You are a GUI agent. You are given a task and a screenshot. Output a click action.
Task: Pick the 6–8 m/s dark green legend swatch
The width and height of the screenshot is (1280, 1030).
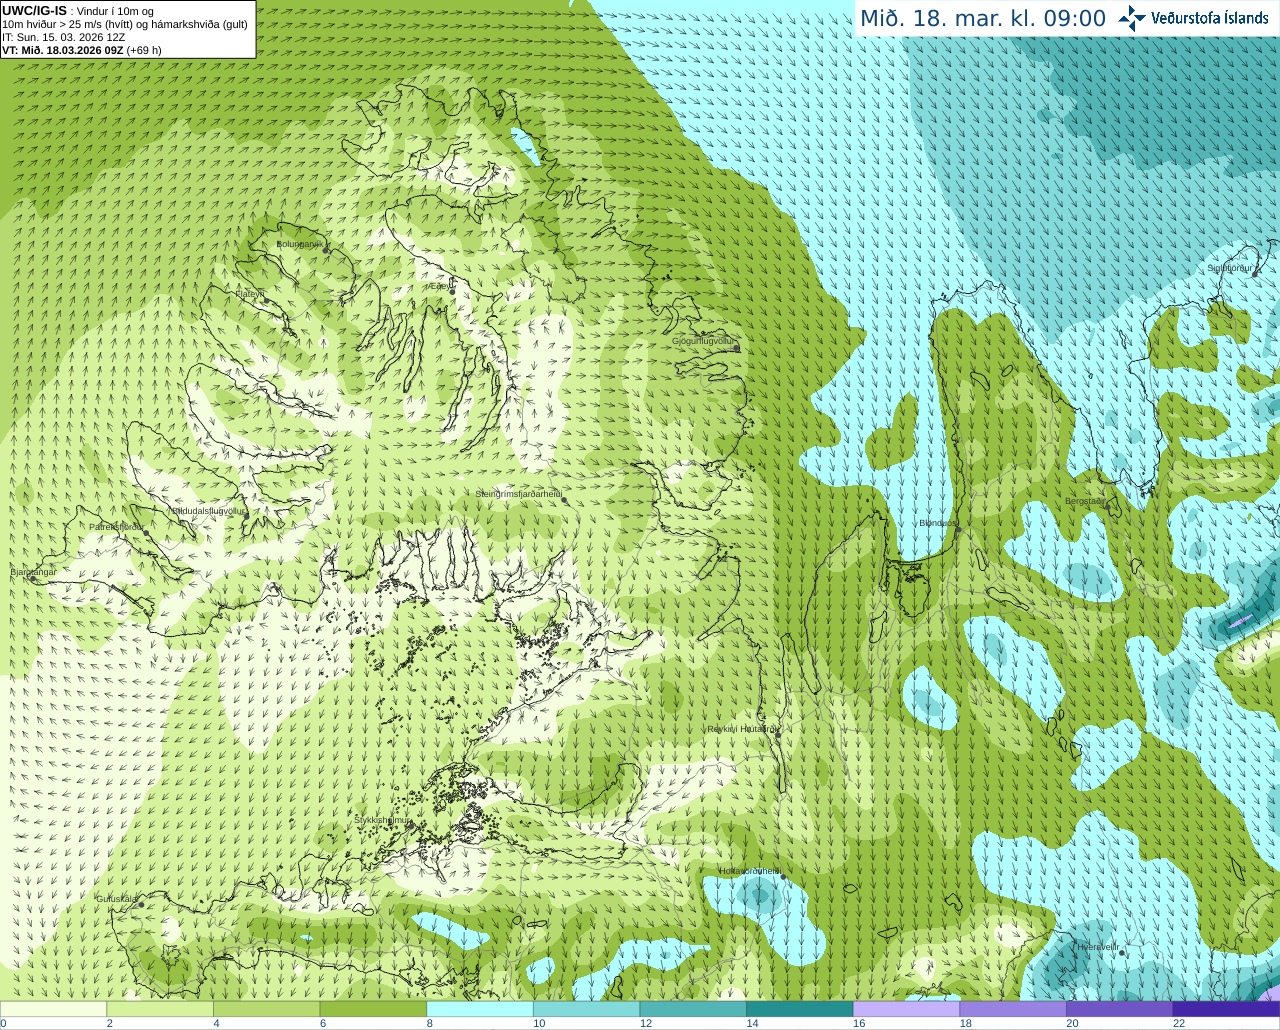pos(373,1009)
